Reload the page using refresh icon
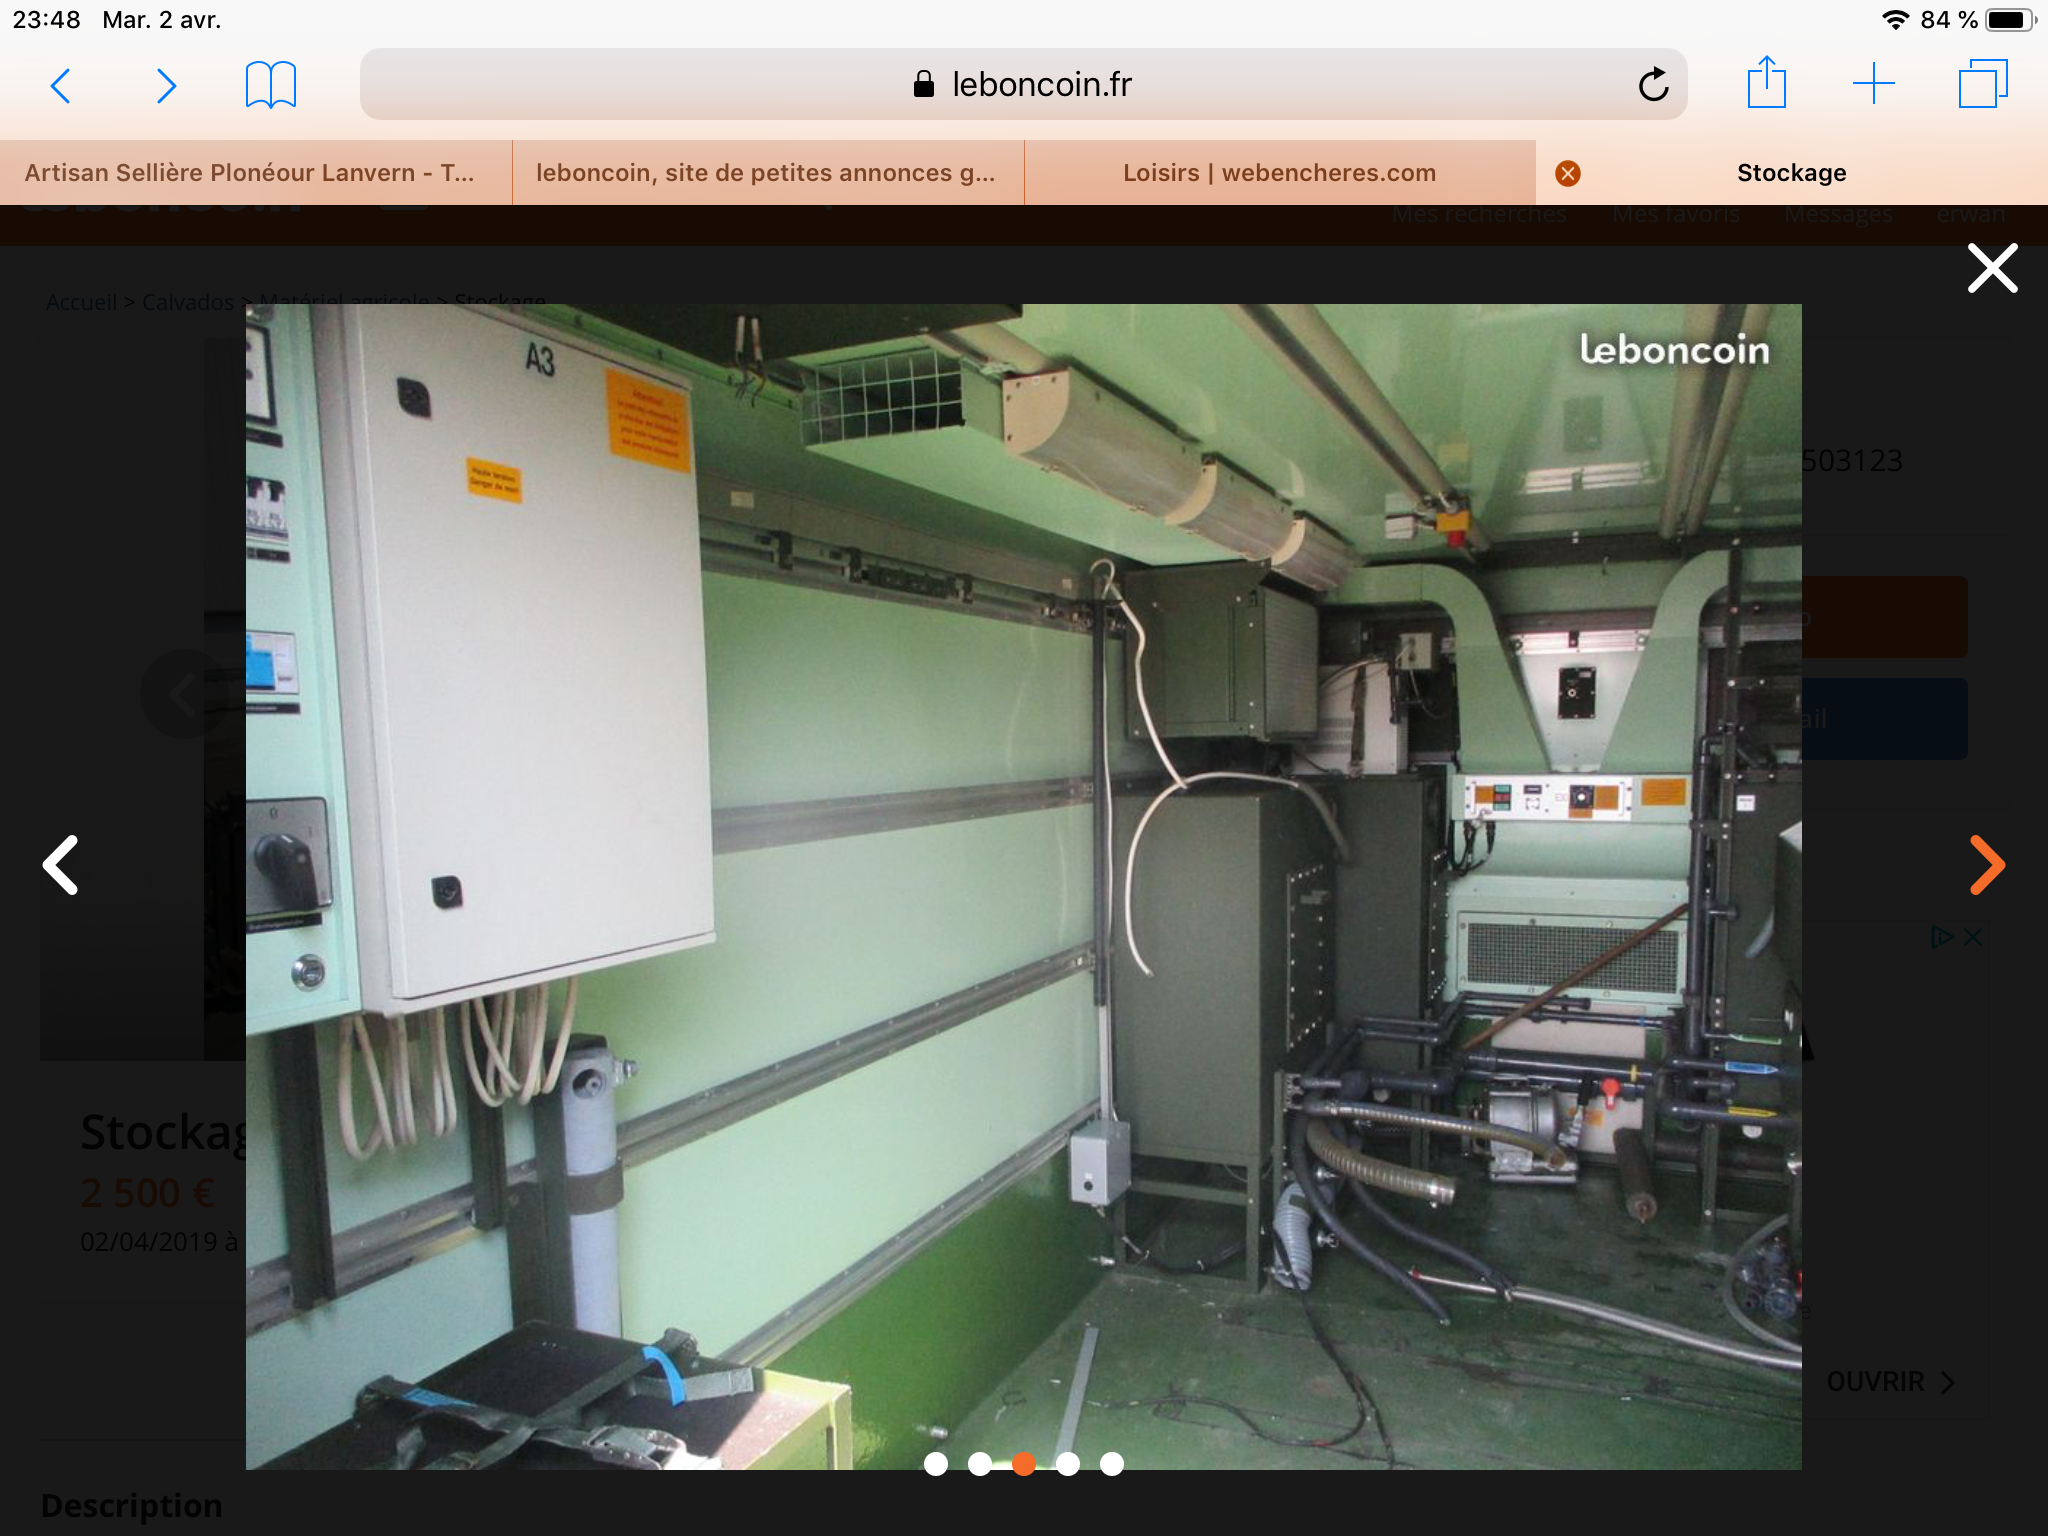 coord(1653,85)
